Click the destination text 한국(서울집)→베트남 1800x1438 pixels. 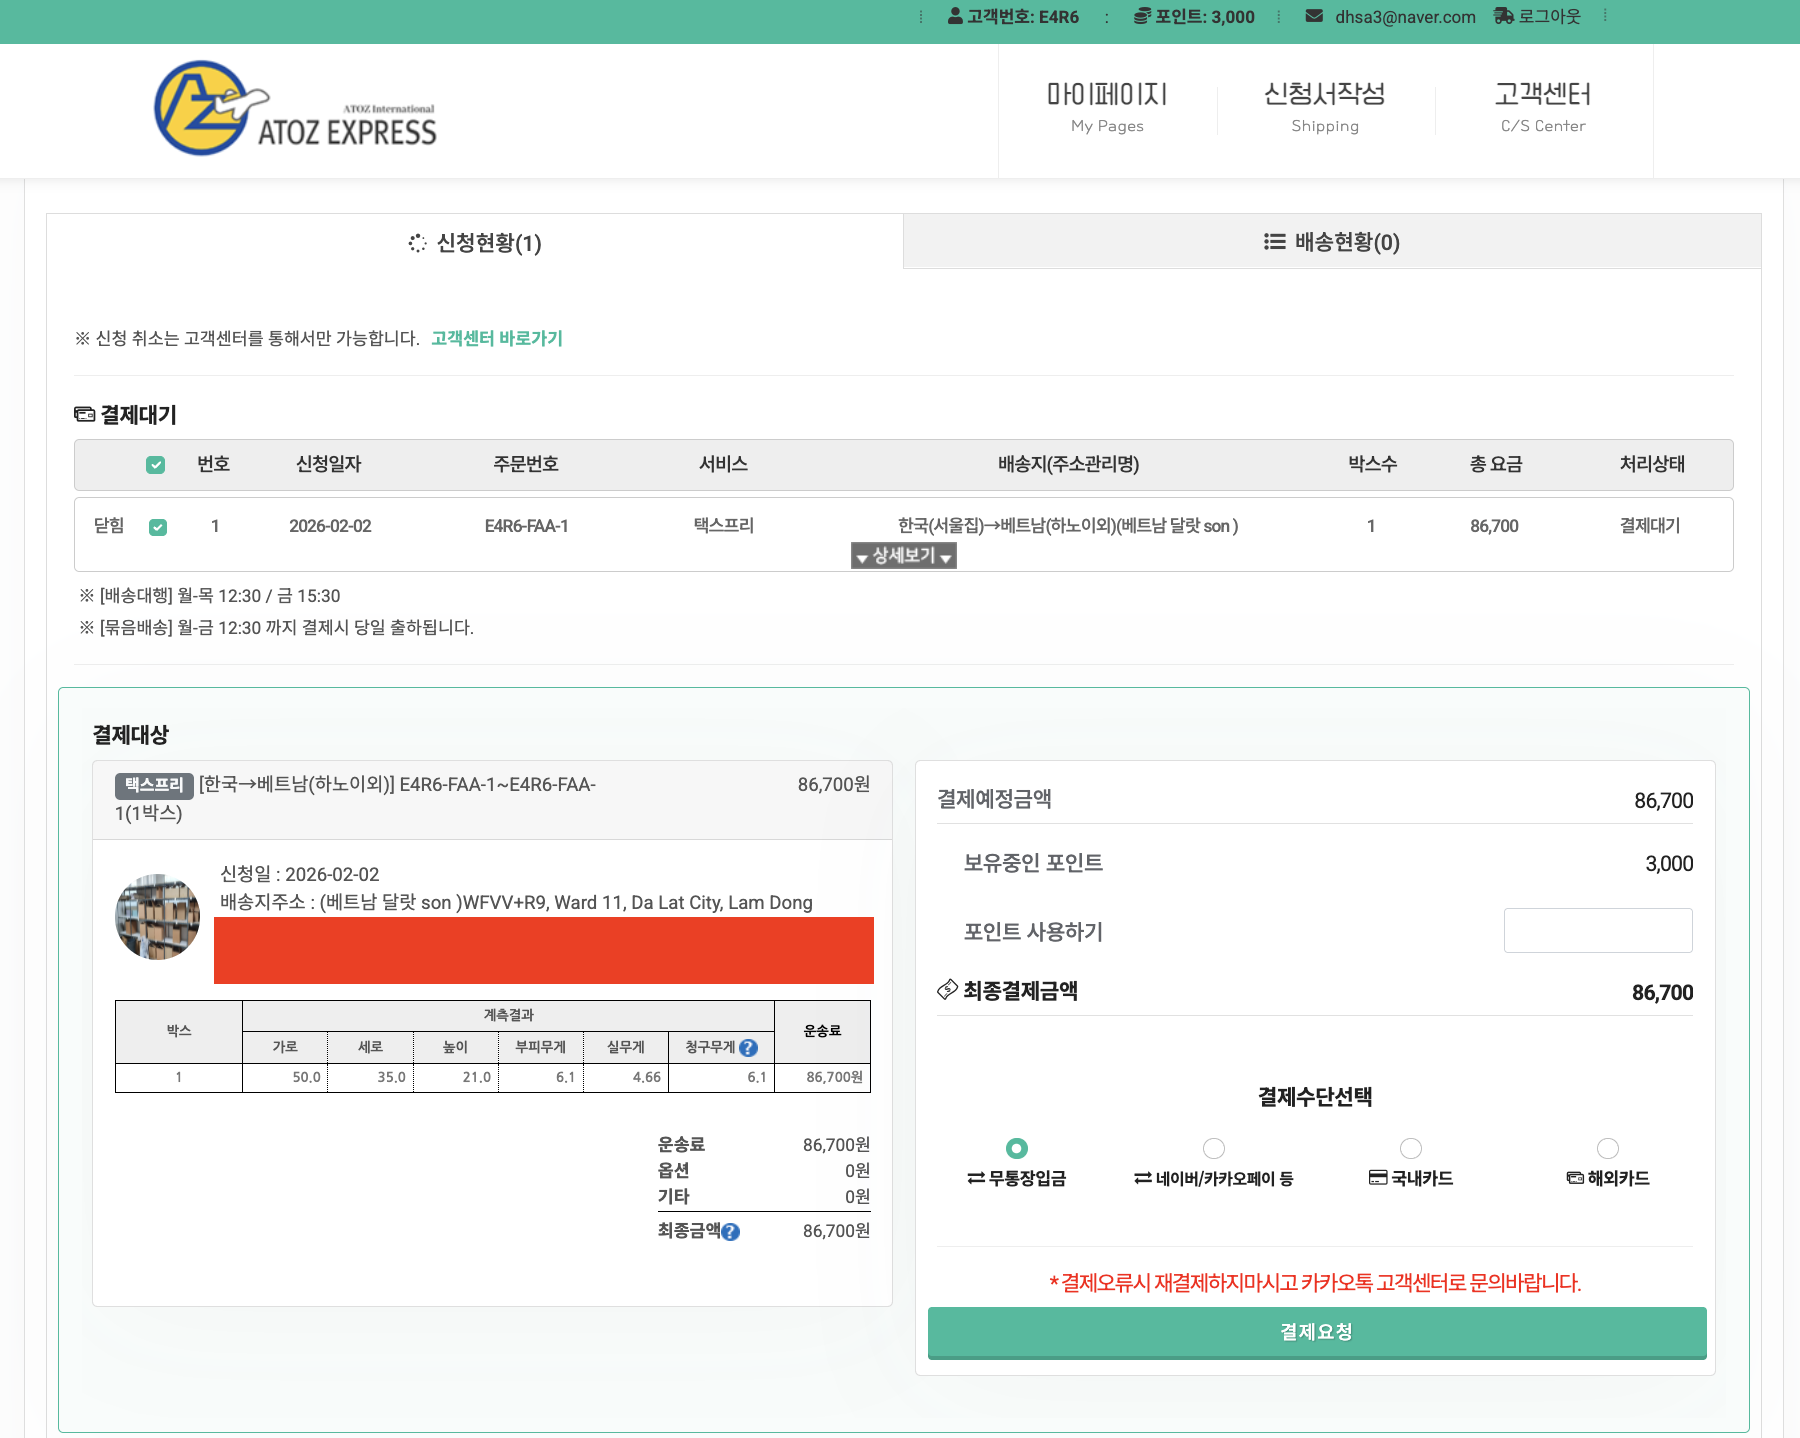(x=1068, y=526)
